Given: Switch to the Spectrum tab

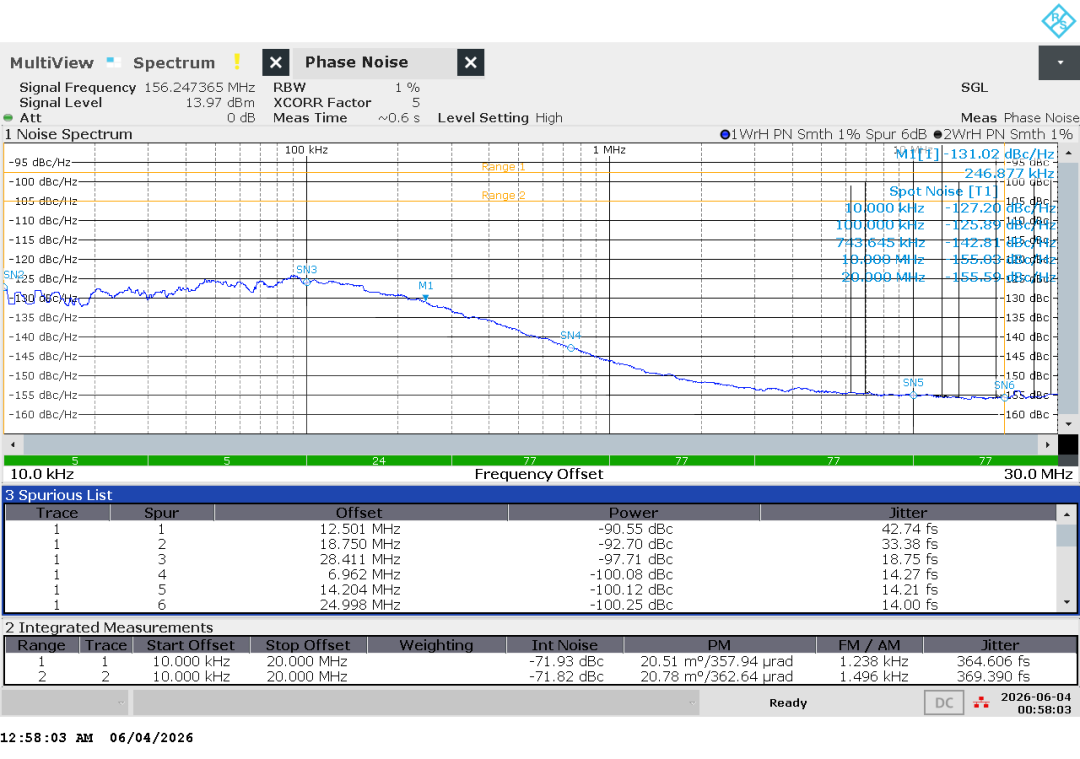Looking at the screenshot, I should coord(174,63).
